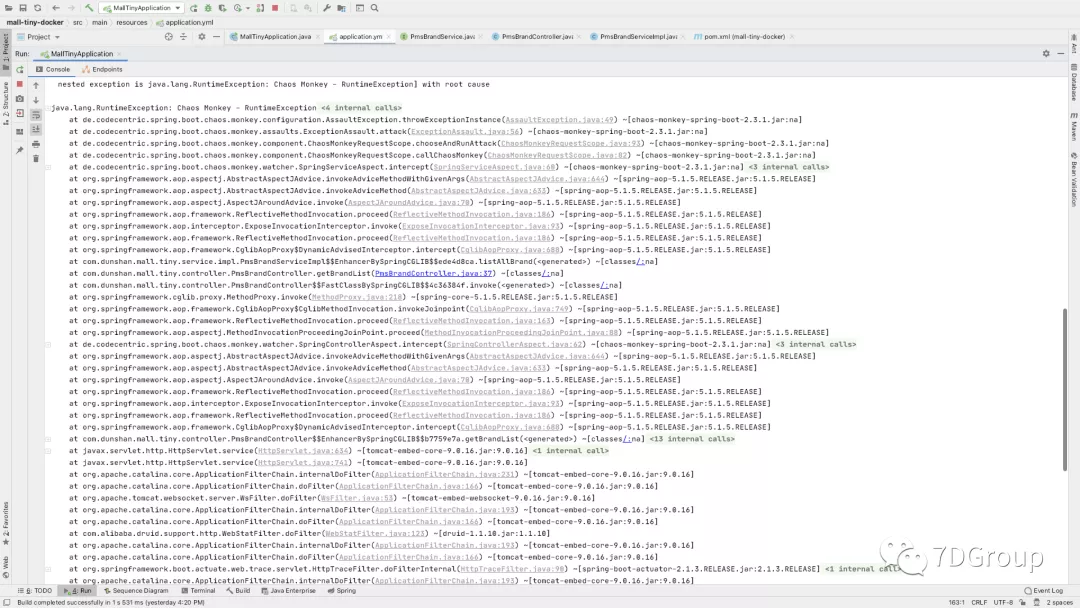Image resolution: width=1080 pixels, height=608 pixels.
Task: Expand '3 internal calls' after SpringControllerAspect line
Action: click(816, 344)
